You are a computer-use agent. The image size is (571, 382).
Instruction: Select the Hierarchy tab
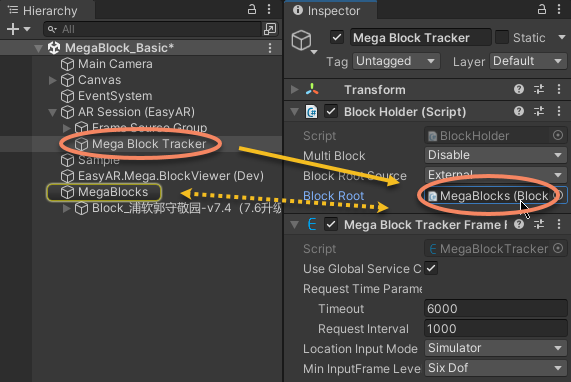coord(48,11)
